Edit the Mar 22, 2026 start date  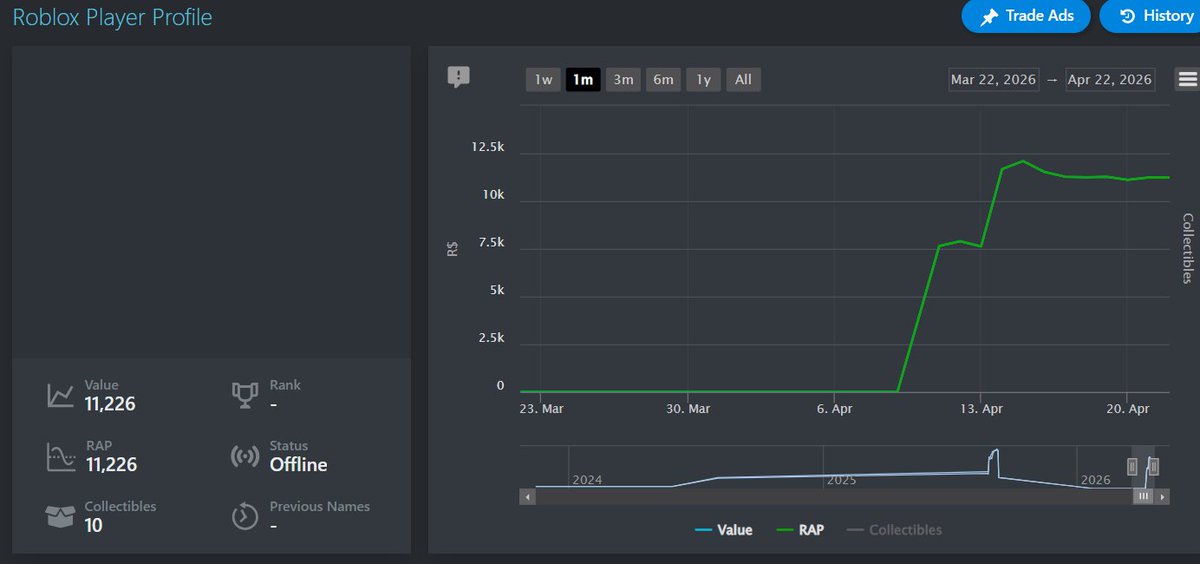pos(994,79)
